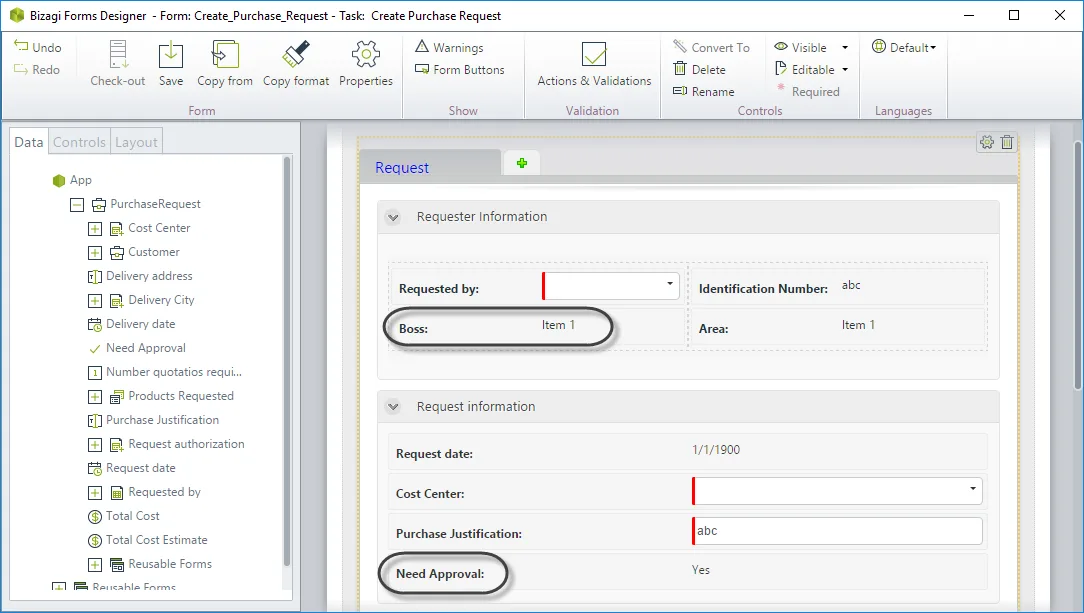Viewport: 1084px width, 613px height.
Task: Click the Undo icon
Action: (21, 46)
